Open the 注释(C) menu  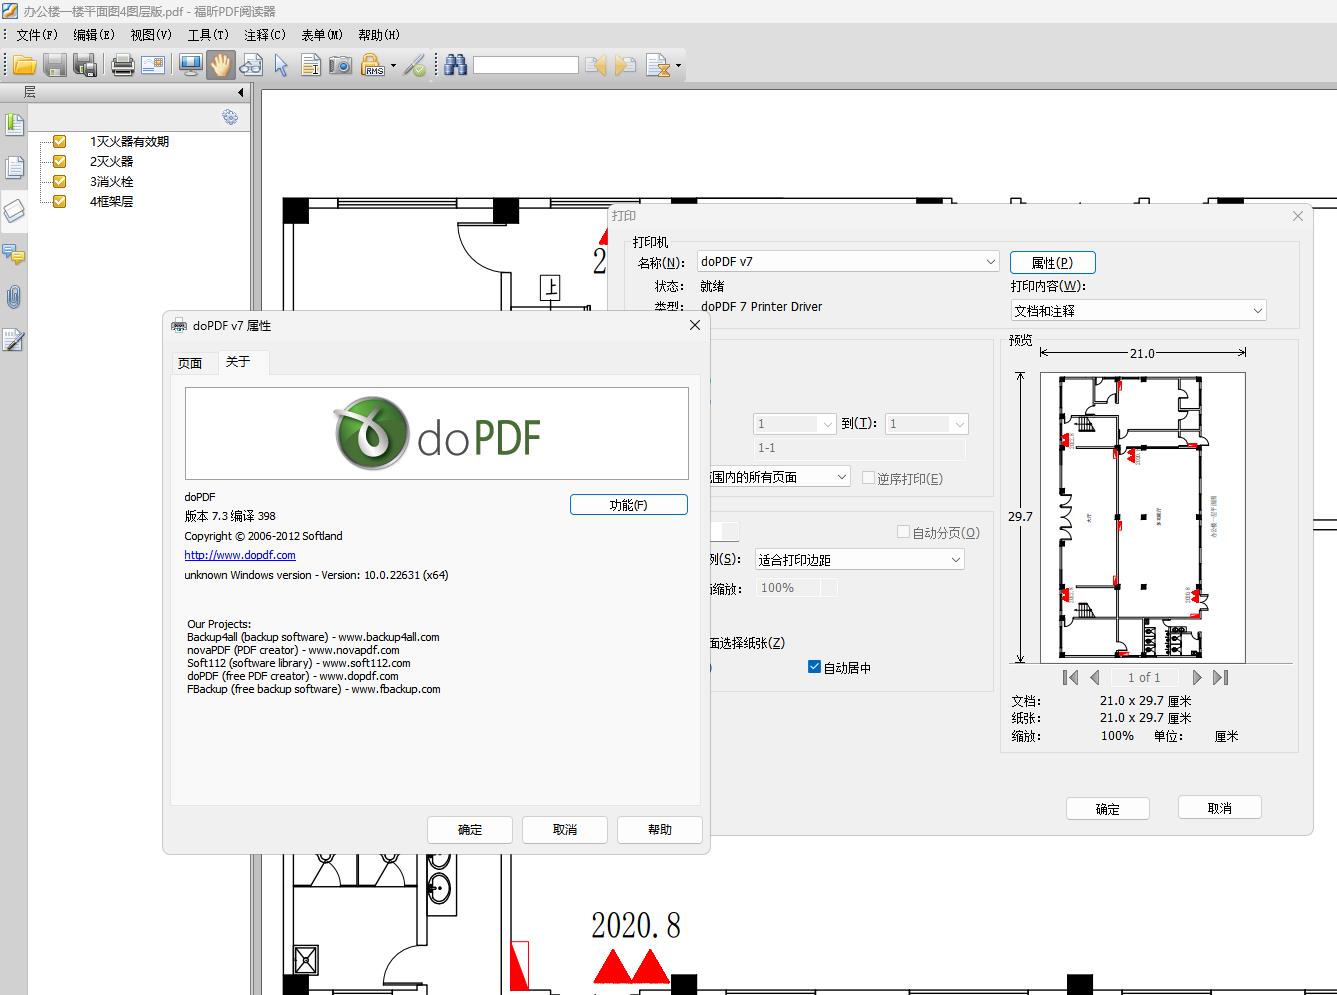(x=265, y=35)
